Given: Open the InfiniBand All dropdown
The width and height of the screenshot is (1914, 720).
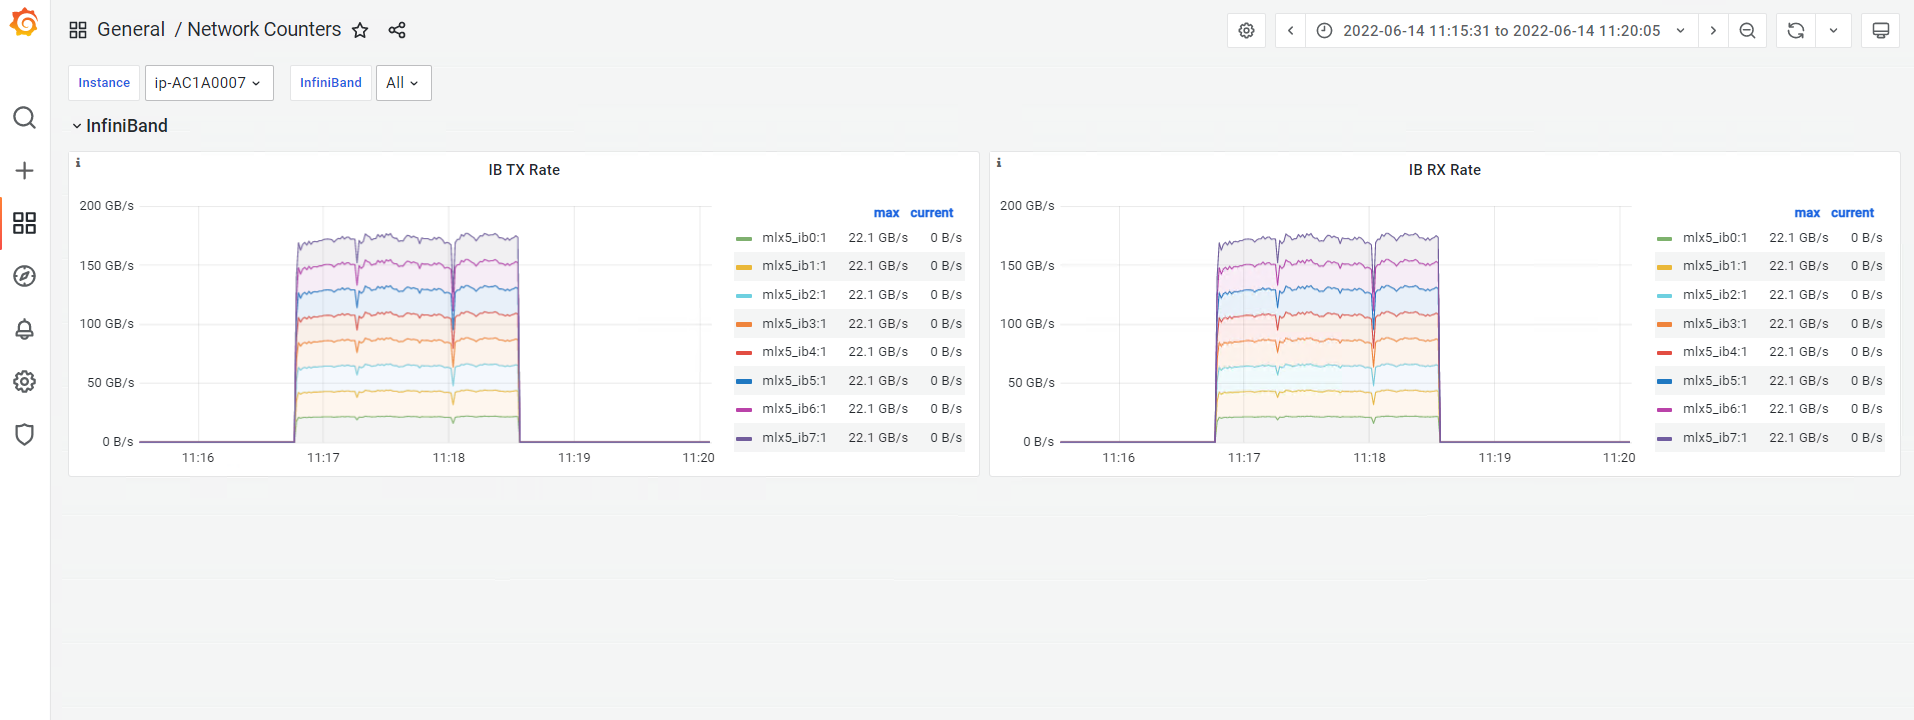Looking at the screenshot, I should click(x=403, y=83).
